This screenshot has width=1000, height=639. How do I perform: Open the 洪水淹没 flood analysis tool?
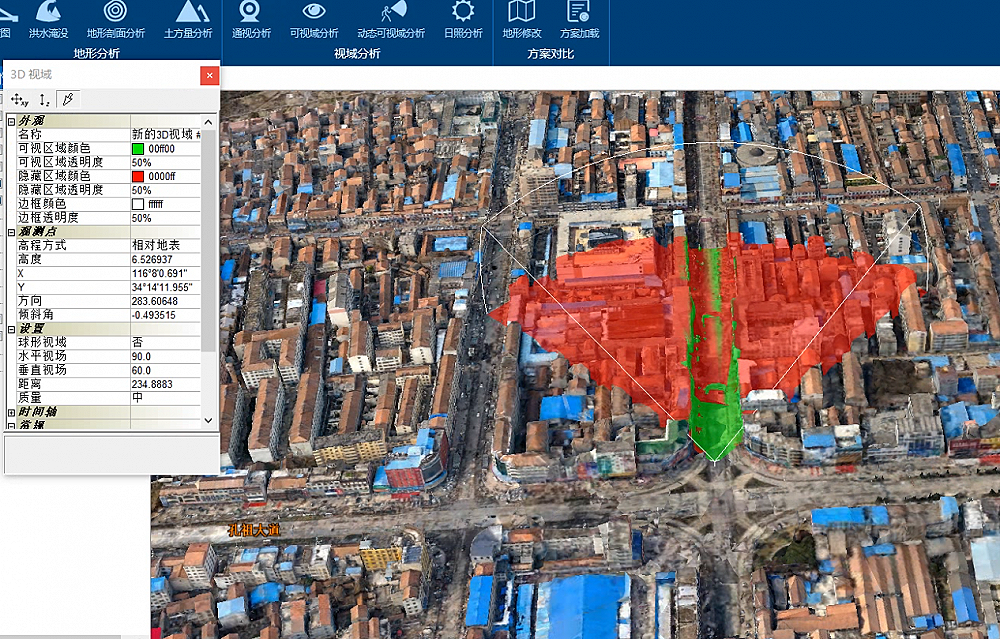tap(50, 20)
